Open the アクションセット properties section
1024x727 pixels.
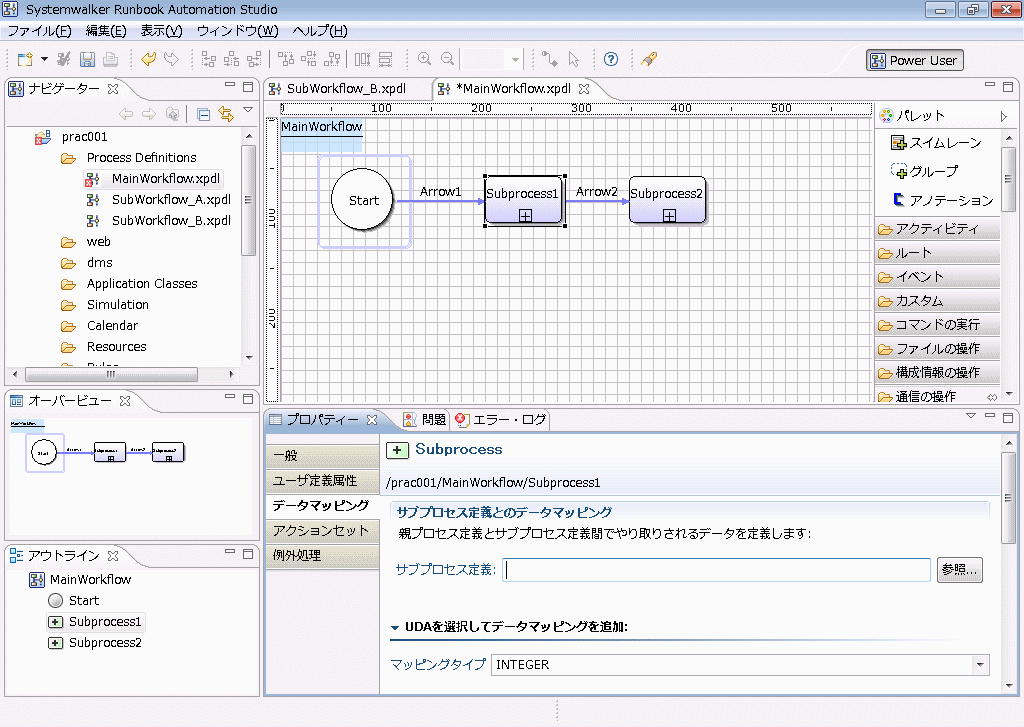coord(323,530)
